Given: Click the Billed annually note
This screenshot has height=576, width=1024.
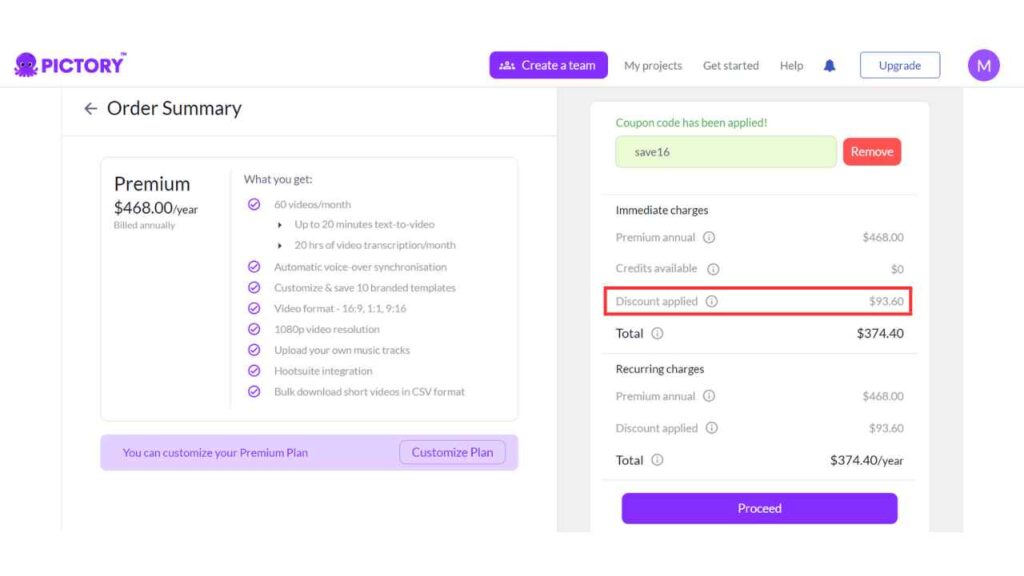Looking at the screenshot, I should [144, 225].
